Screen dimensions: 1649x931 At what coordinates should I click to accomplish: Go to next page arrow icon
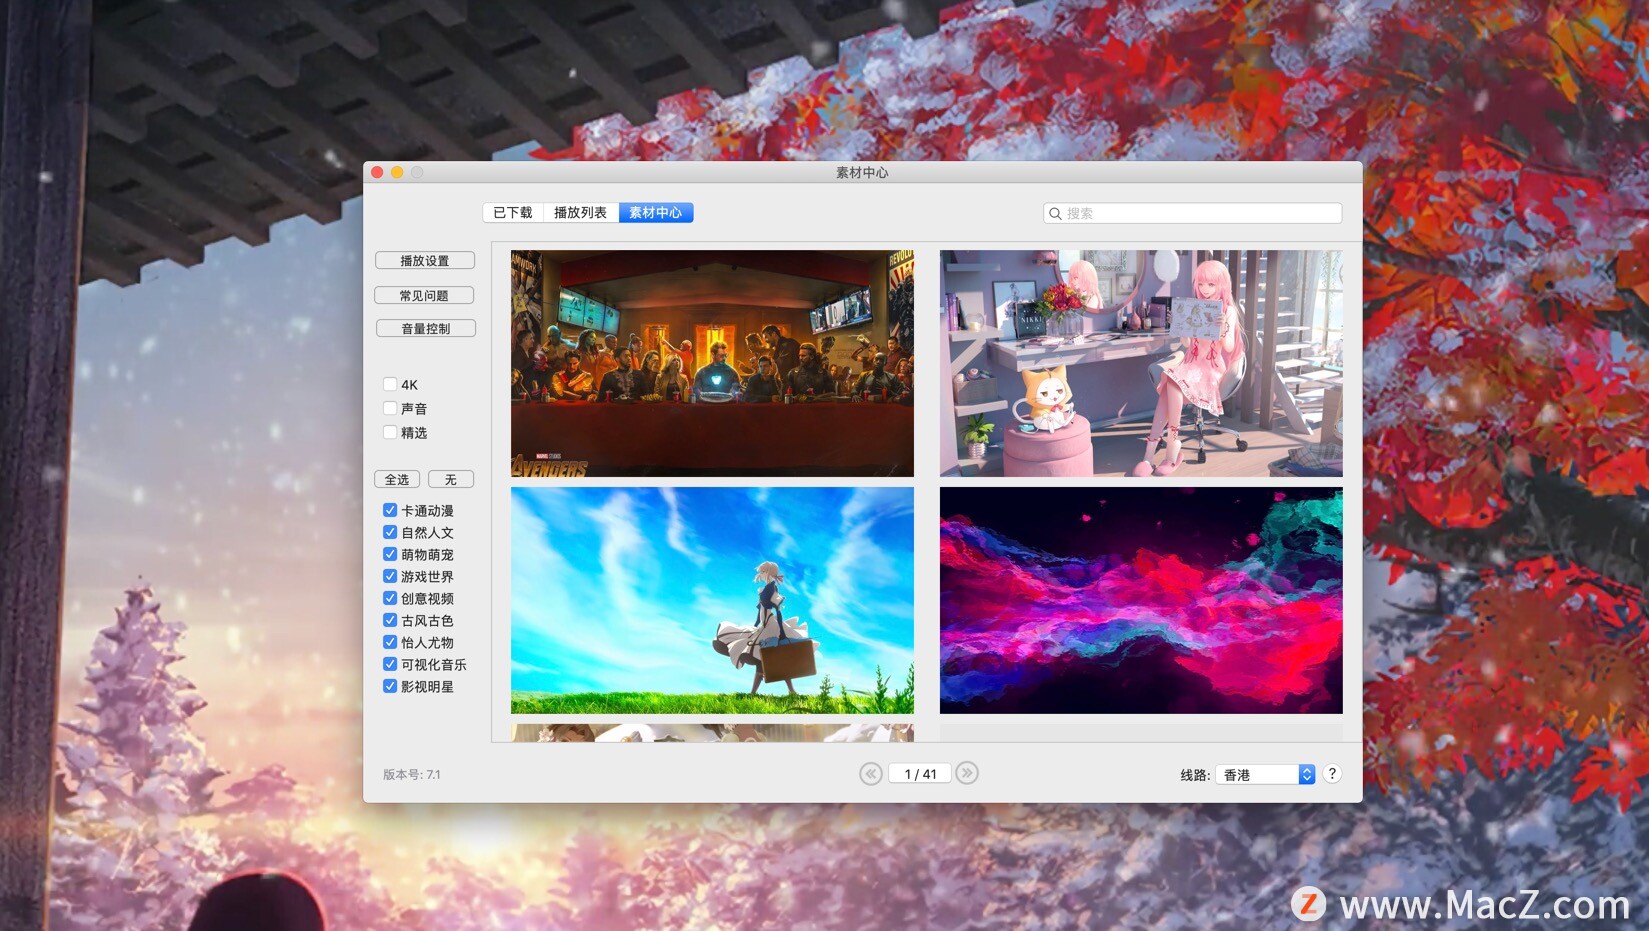pyautogui.click(x=966, y=773)
